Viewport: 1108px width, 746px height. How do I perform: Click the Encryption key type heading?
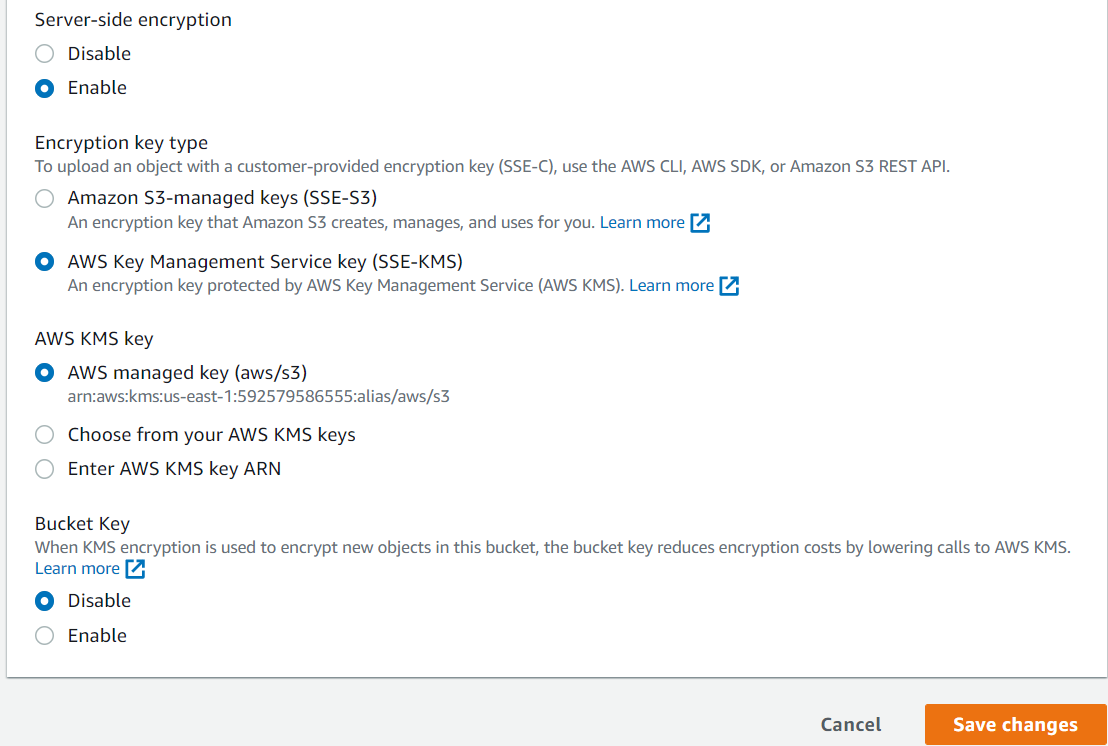coord(120,143)
